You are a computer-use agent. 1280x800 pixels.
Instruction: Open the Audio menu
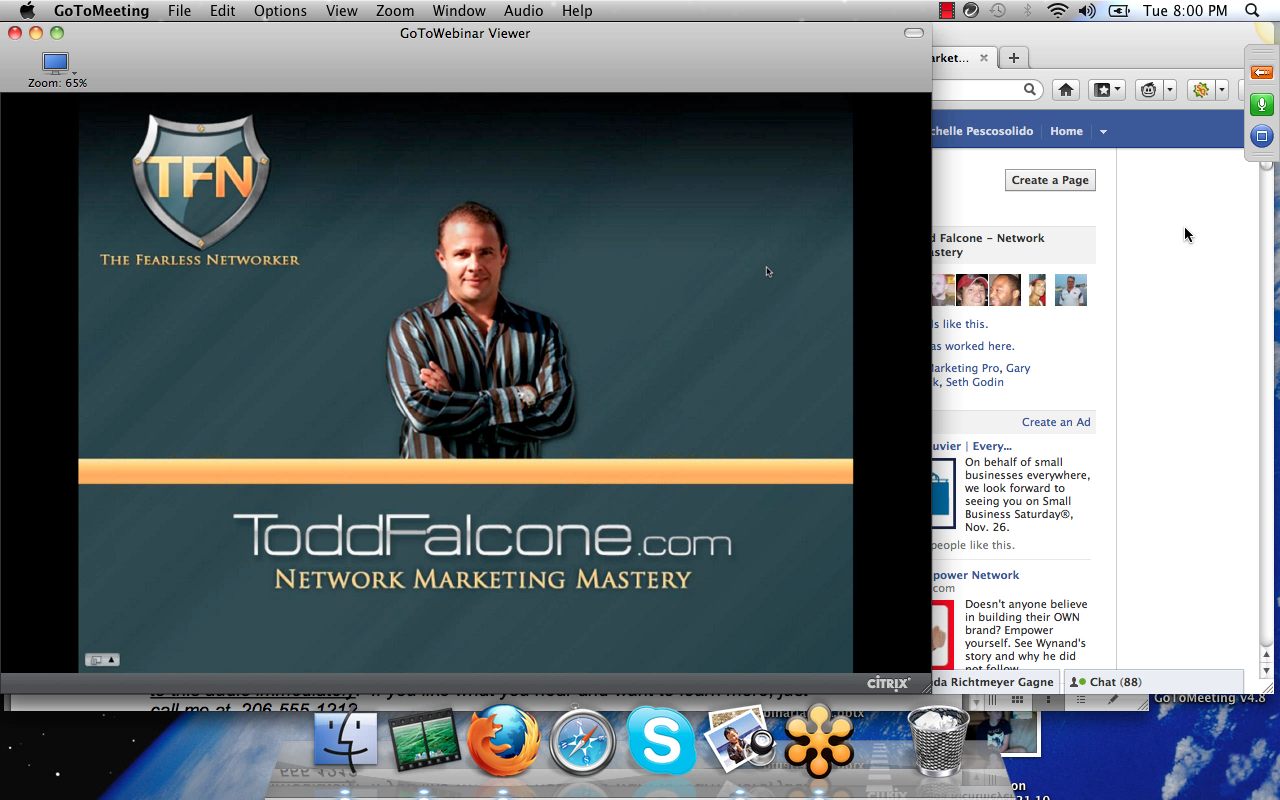coord(523,11)
